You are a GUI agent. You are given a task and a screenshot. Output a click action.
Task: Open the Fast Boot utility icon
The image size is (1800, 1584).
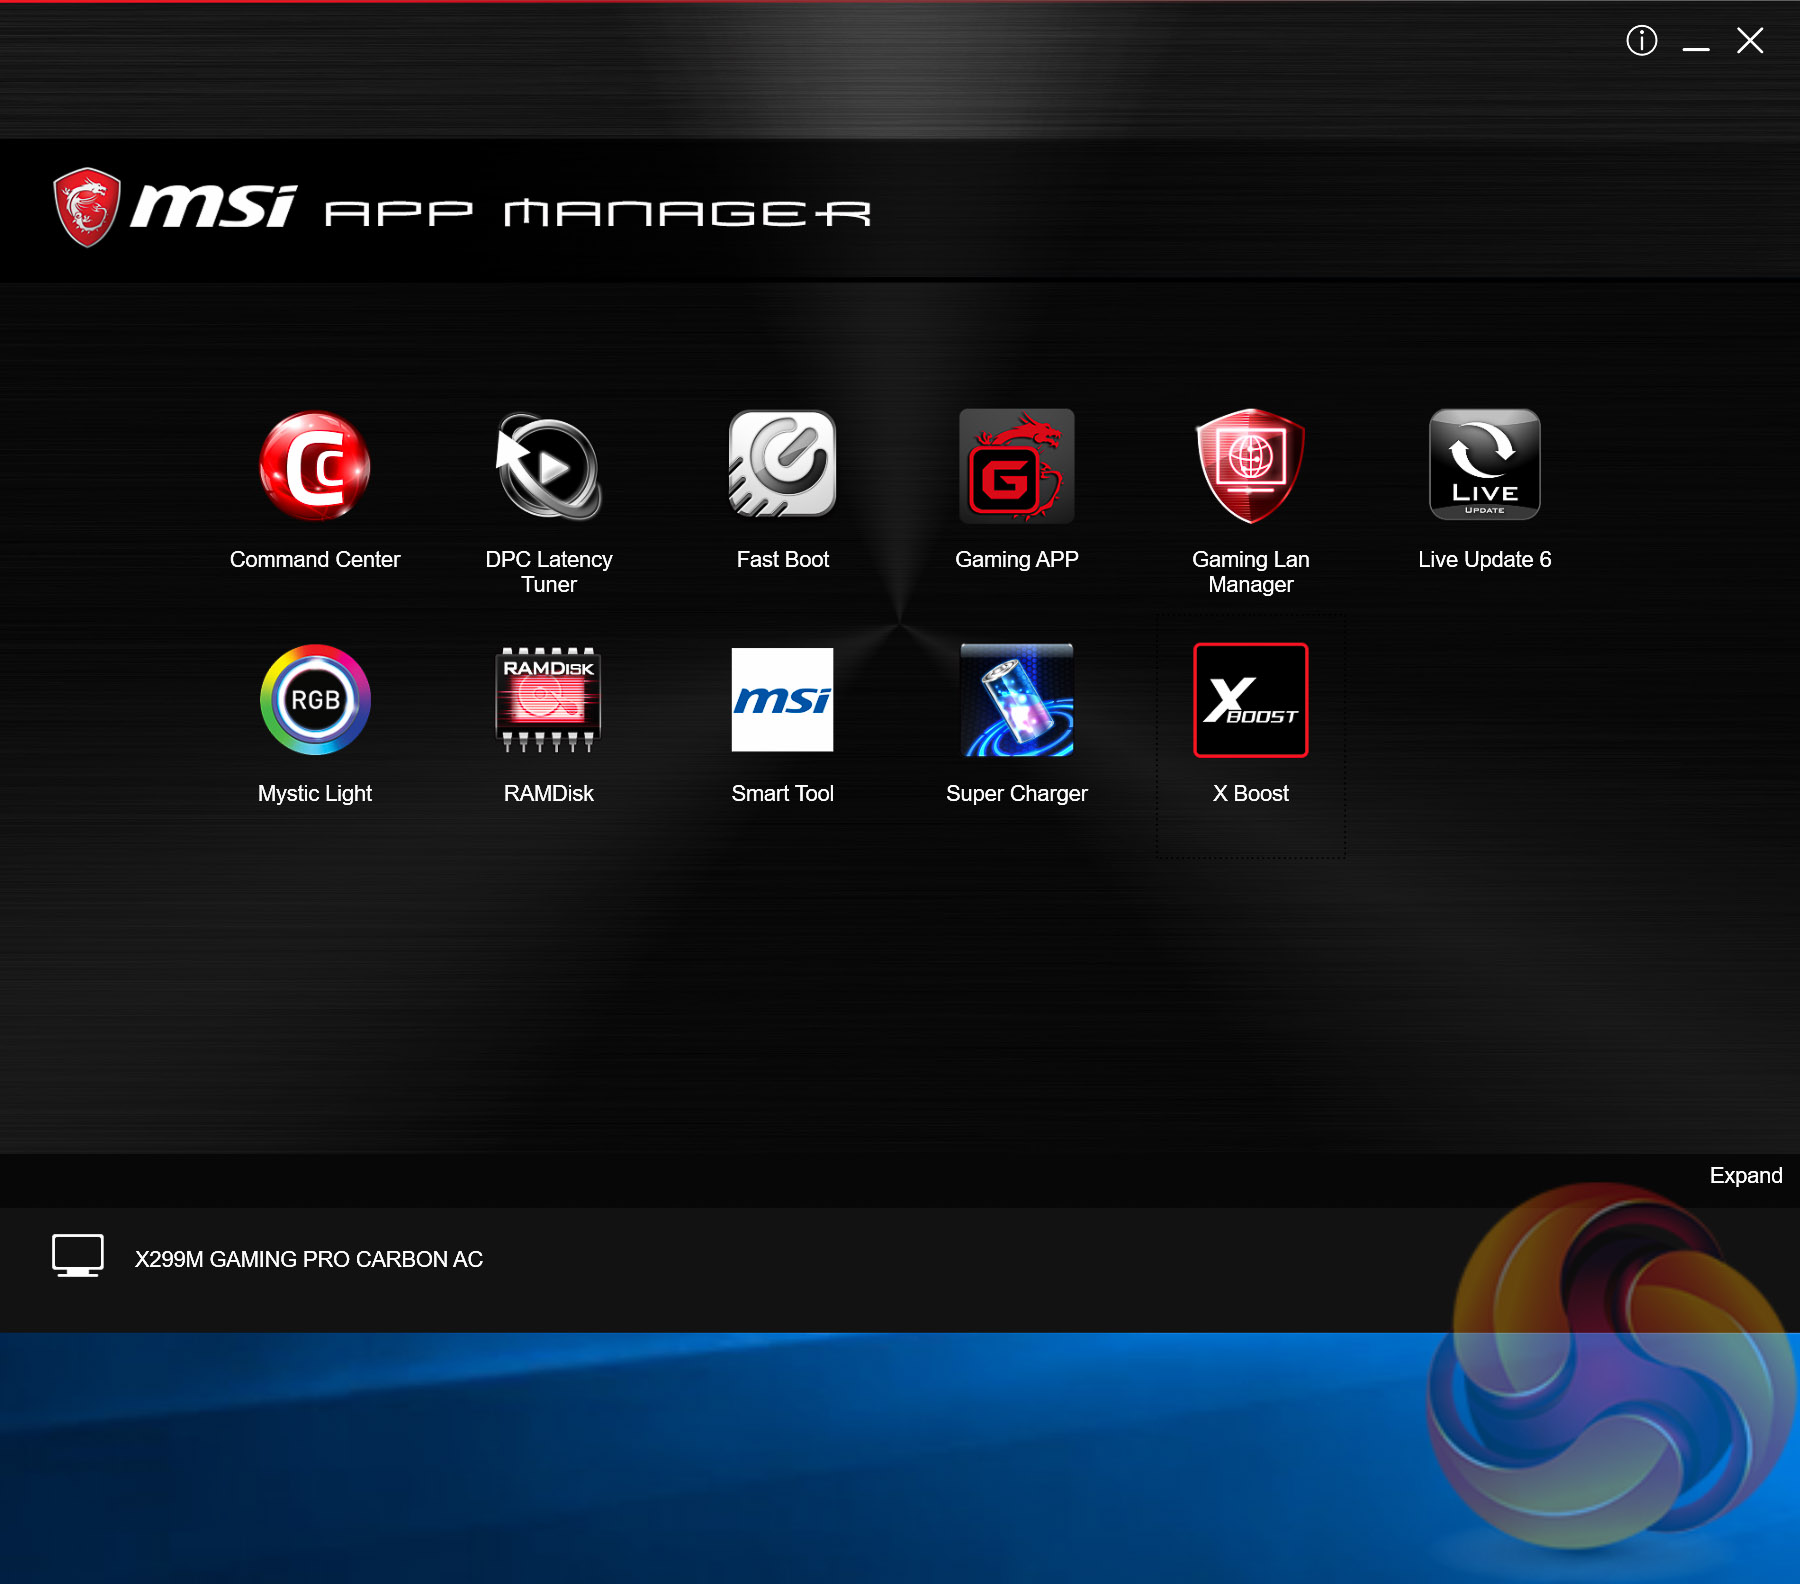coord(783,464)
